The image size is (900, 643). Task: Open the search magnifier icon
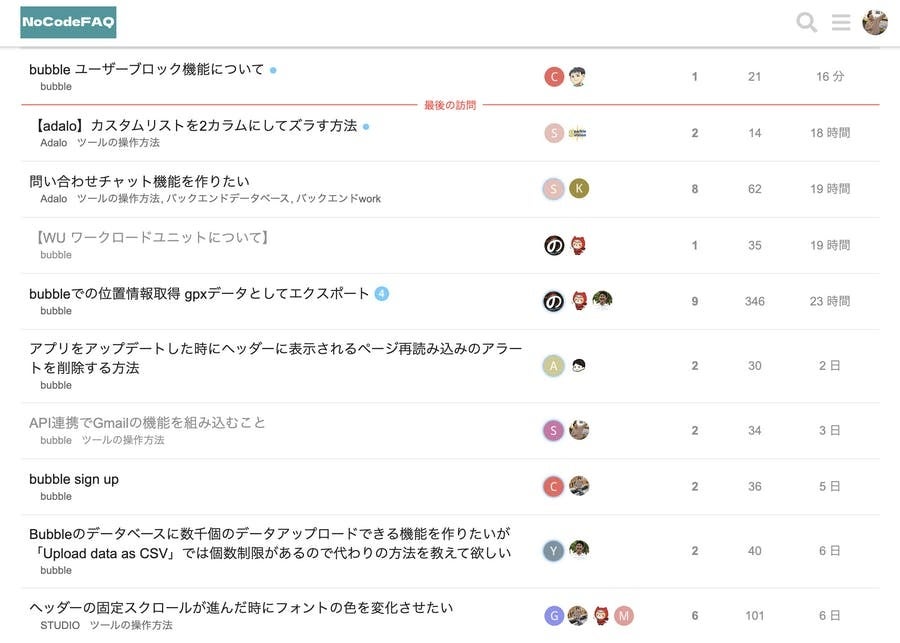pos(806,22)
